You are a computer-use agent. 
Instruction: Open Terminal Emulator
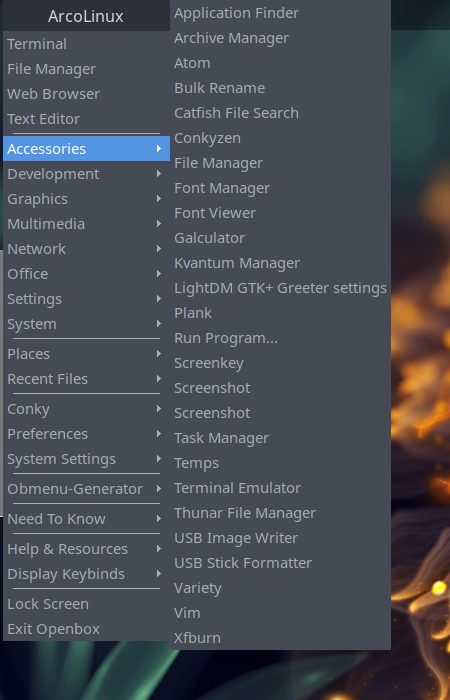[280, 488]
